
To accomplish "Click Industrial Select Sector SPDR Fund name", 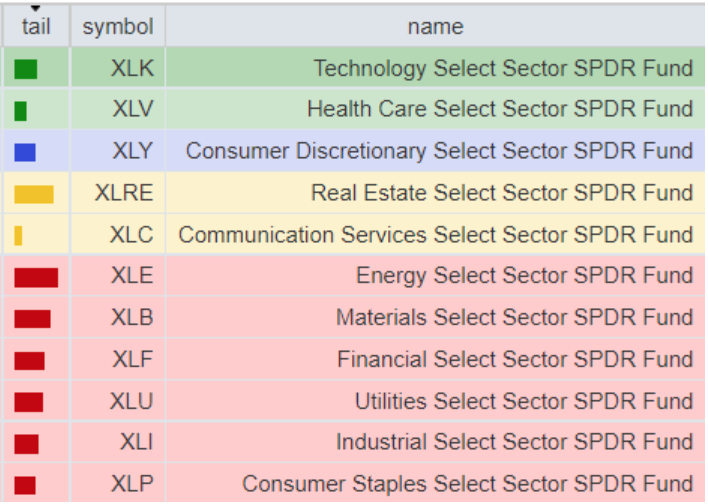I will click(514, 442).
